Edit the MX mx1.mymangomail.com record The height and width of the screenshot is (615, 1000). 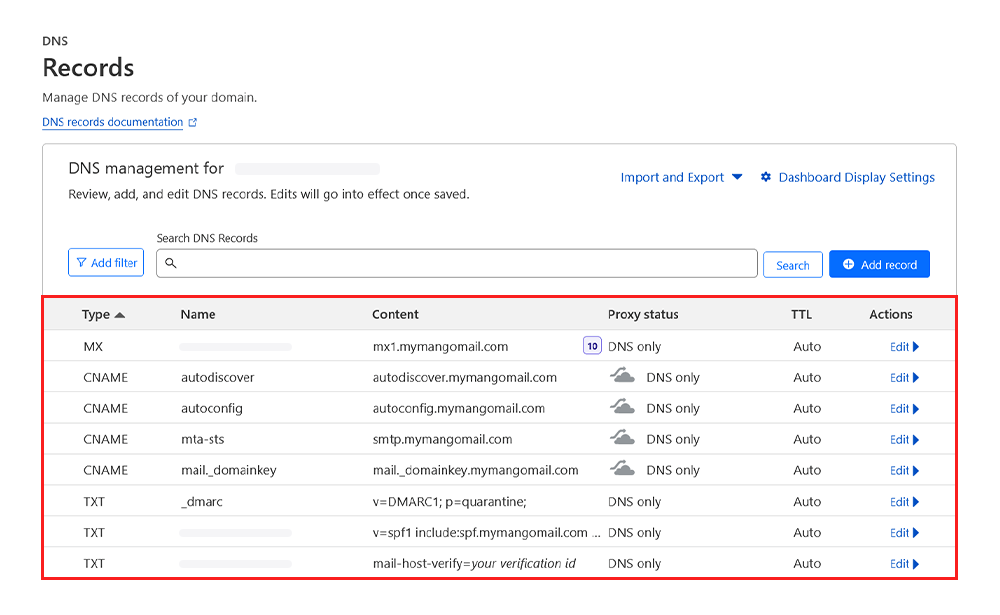[904, 347]
